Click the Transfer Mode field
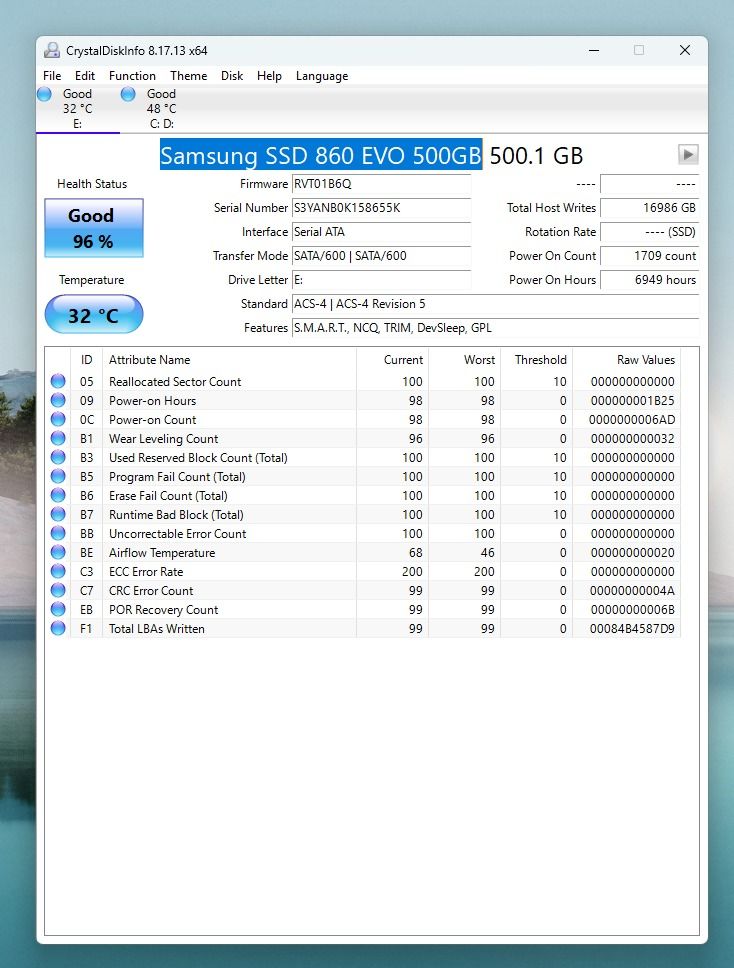Viewport: 734px width, 968px height. click(381, 256)
